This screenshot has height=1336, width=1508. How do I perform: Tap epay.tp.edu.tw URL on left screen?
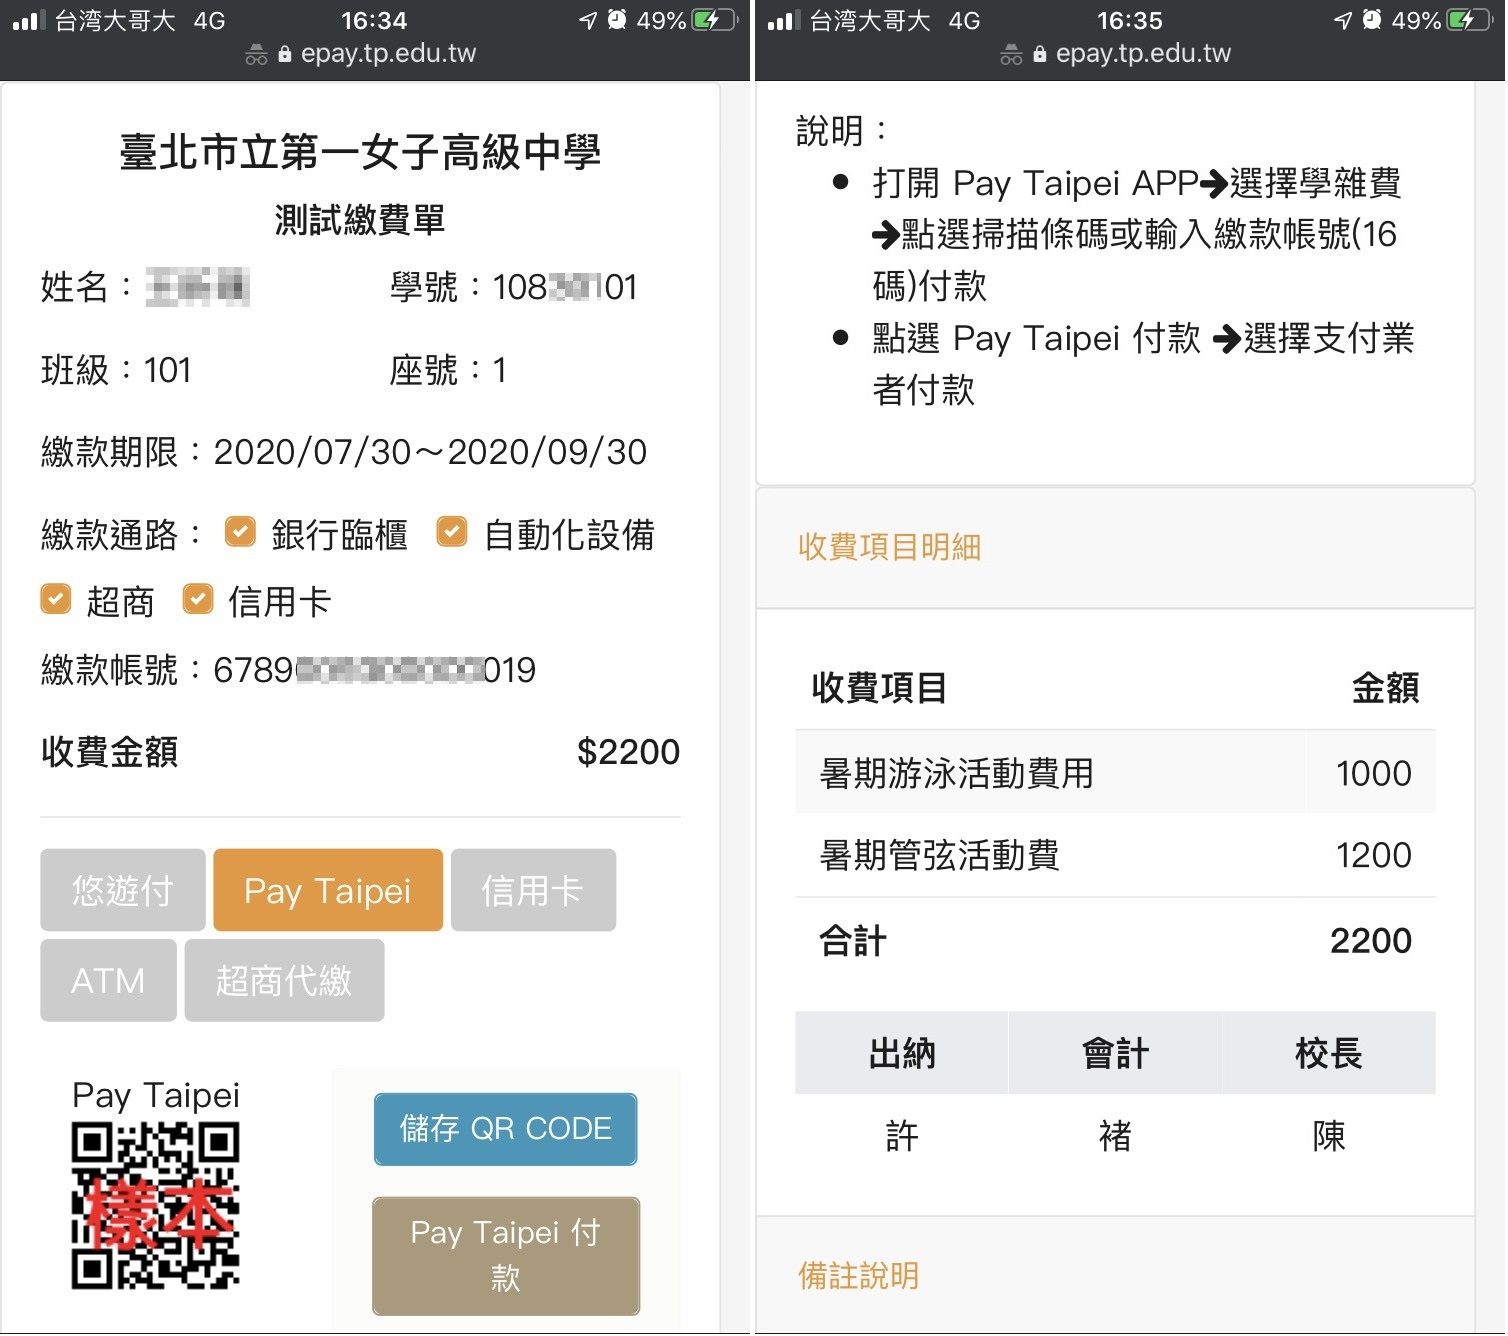(x=388, y=54)
